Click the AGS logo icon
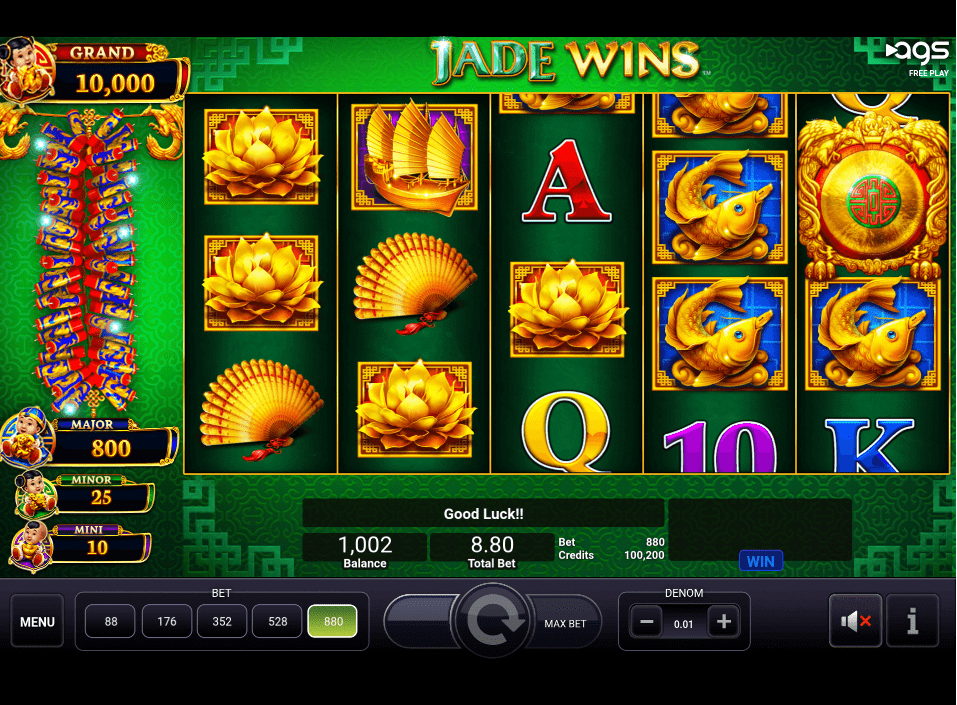Image resolution: width=957 pixels, height=705 pixels. tap(917, 54)
